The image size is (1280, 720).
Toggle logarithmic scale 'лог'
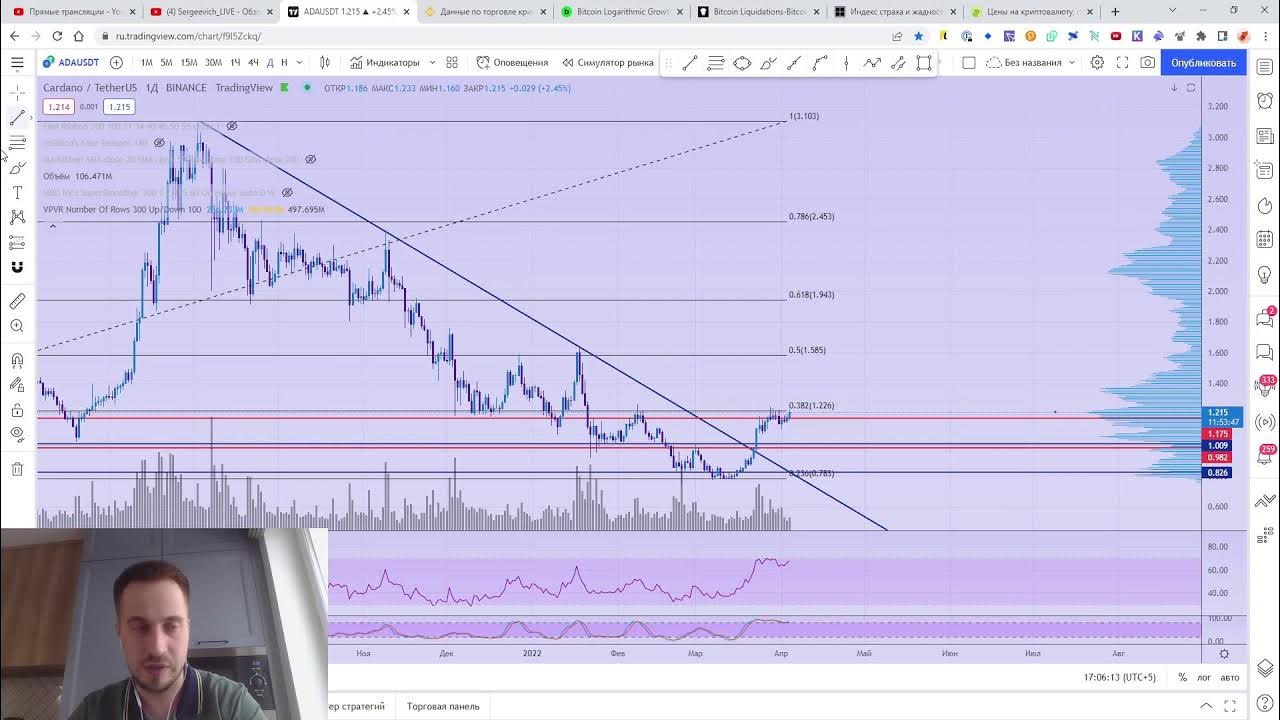pos(1204,677)
